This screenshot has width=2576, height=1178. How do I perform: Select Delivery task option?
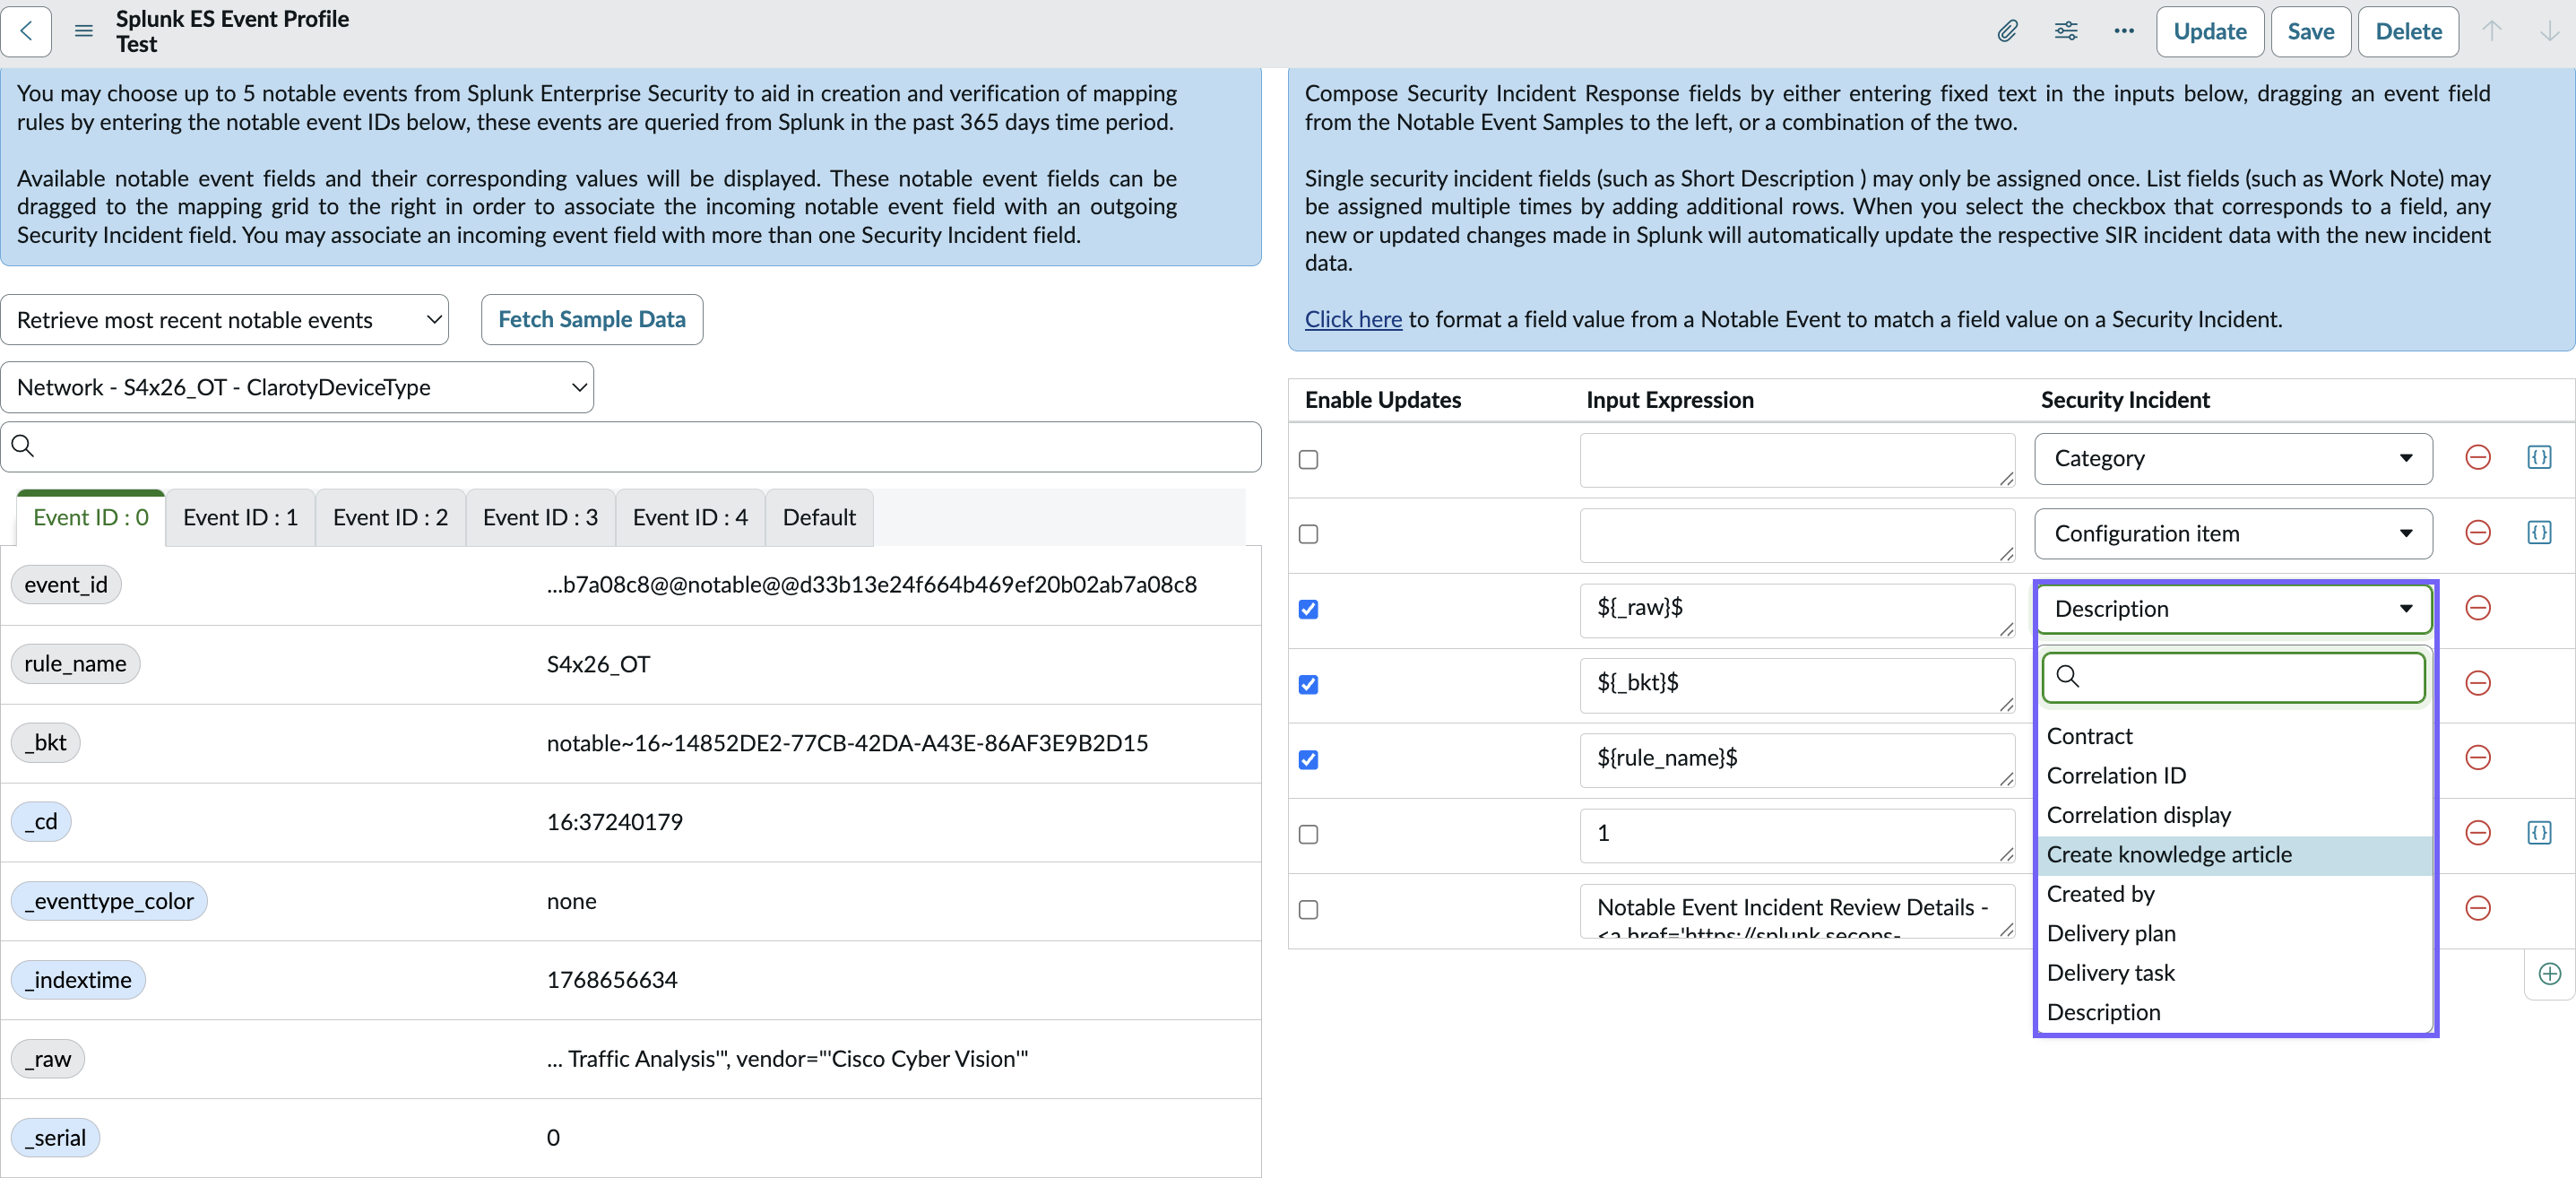[2234, 973]
